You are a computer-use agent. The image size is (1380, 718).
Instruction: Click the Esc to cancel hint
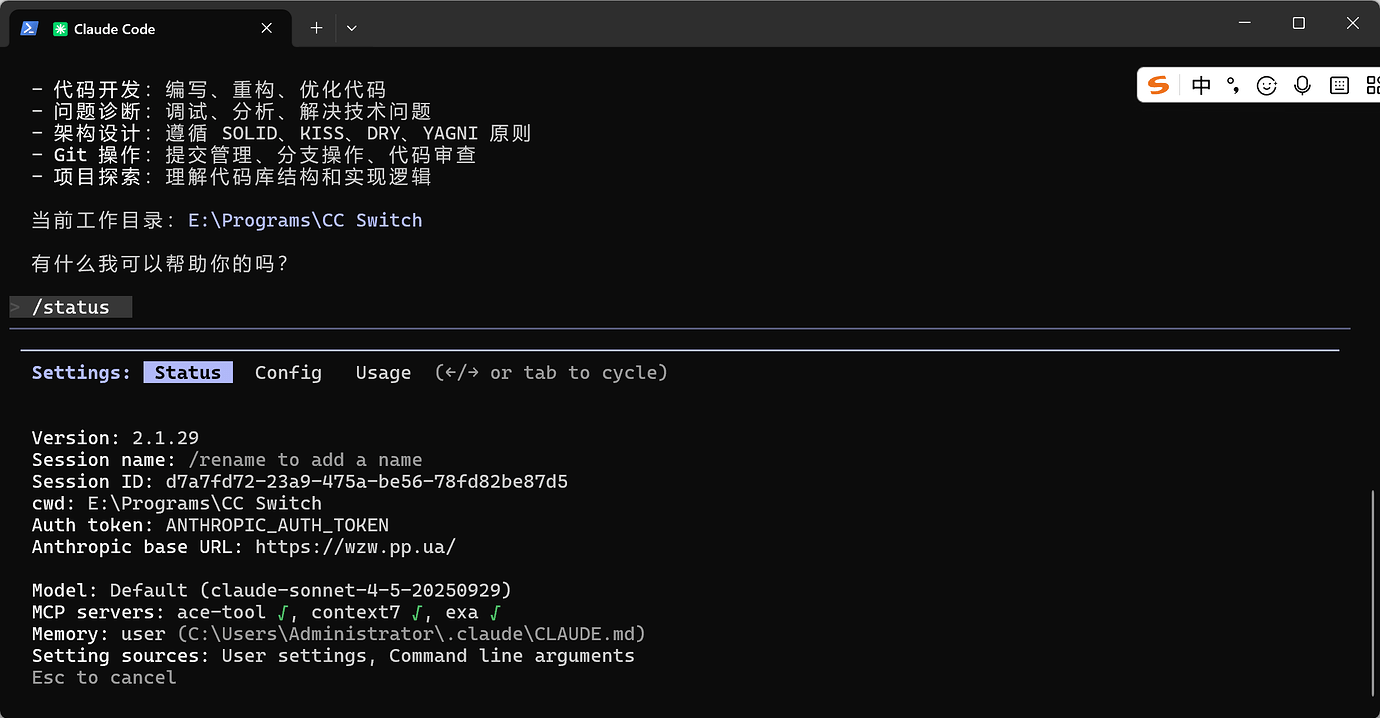click(104, 678)
